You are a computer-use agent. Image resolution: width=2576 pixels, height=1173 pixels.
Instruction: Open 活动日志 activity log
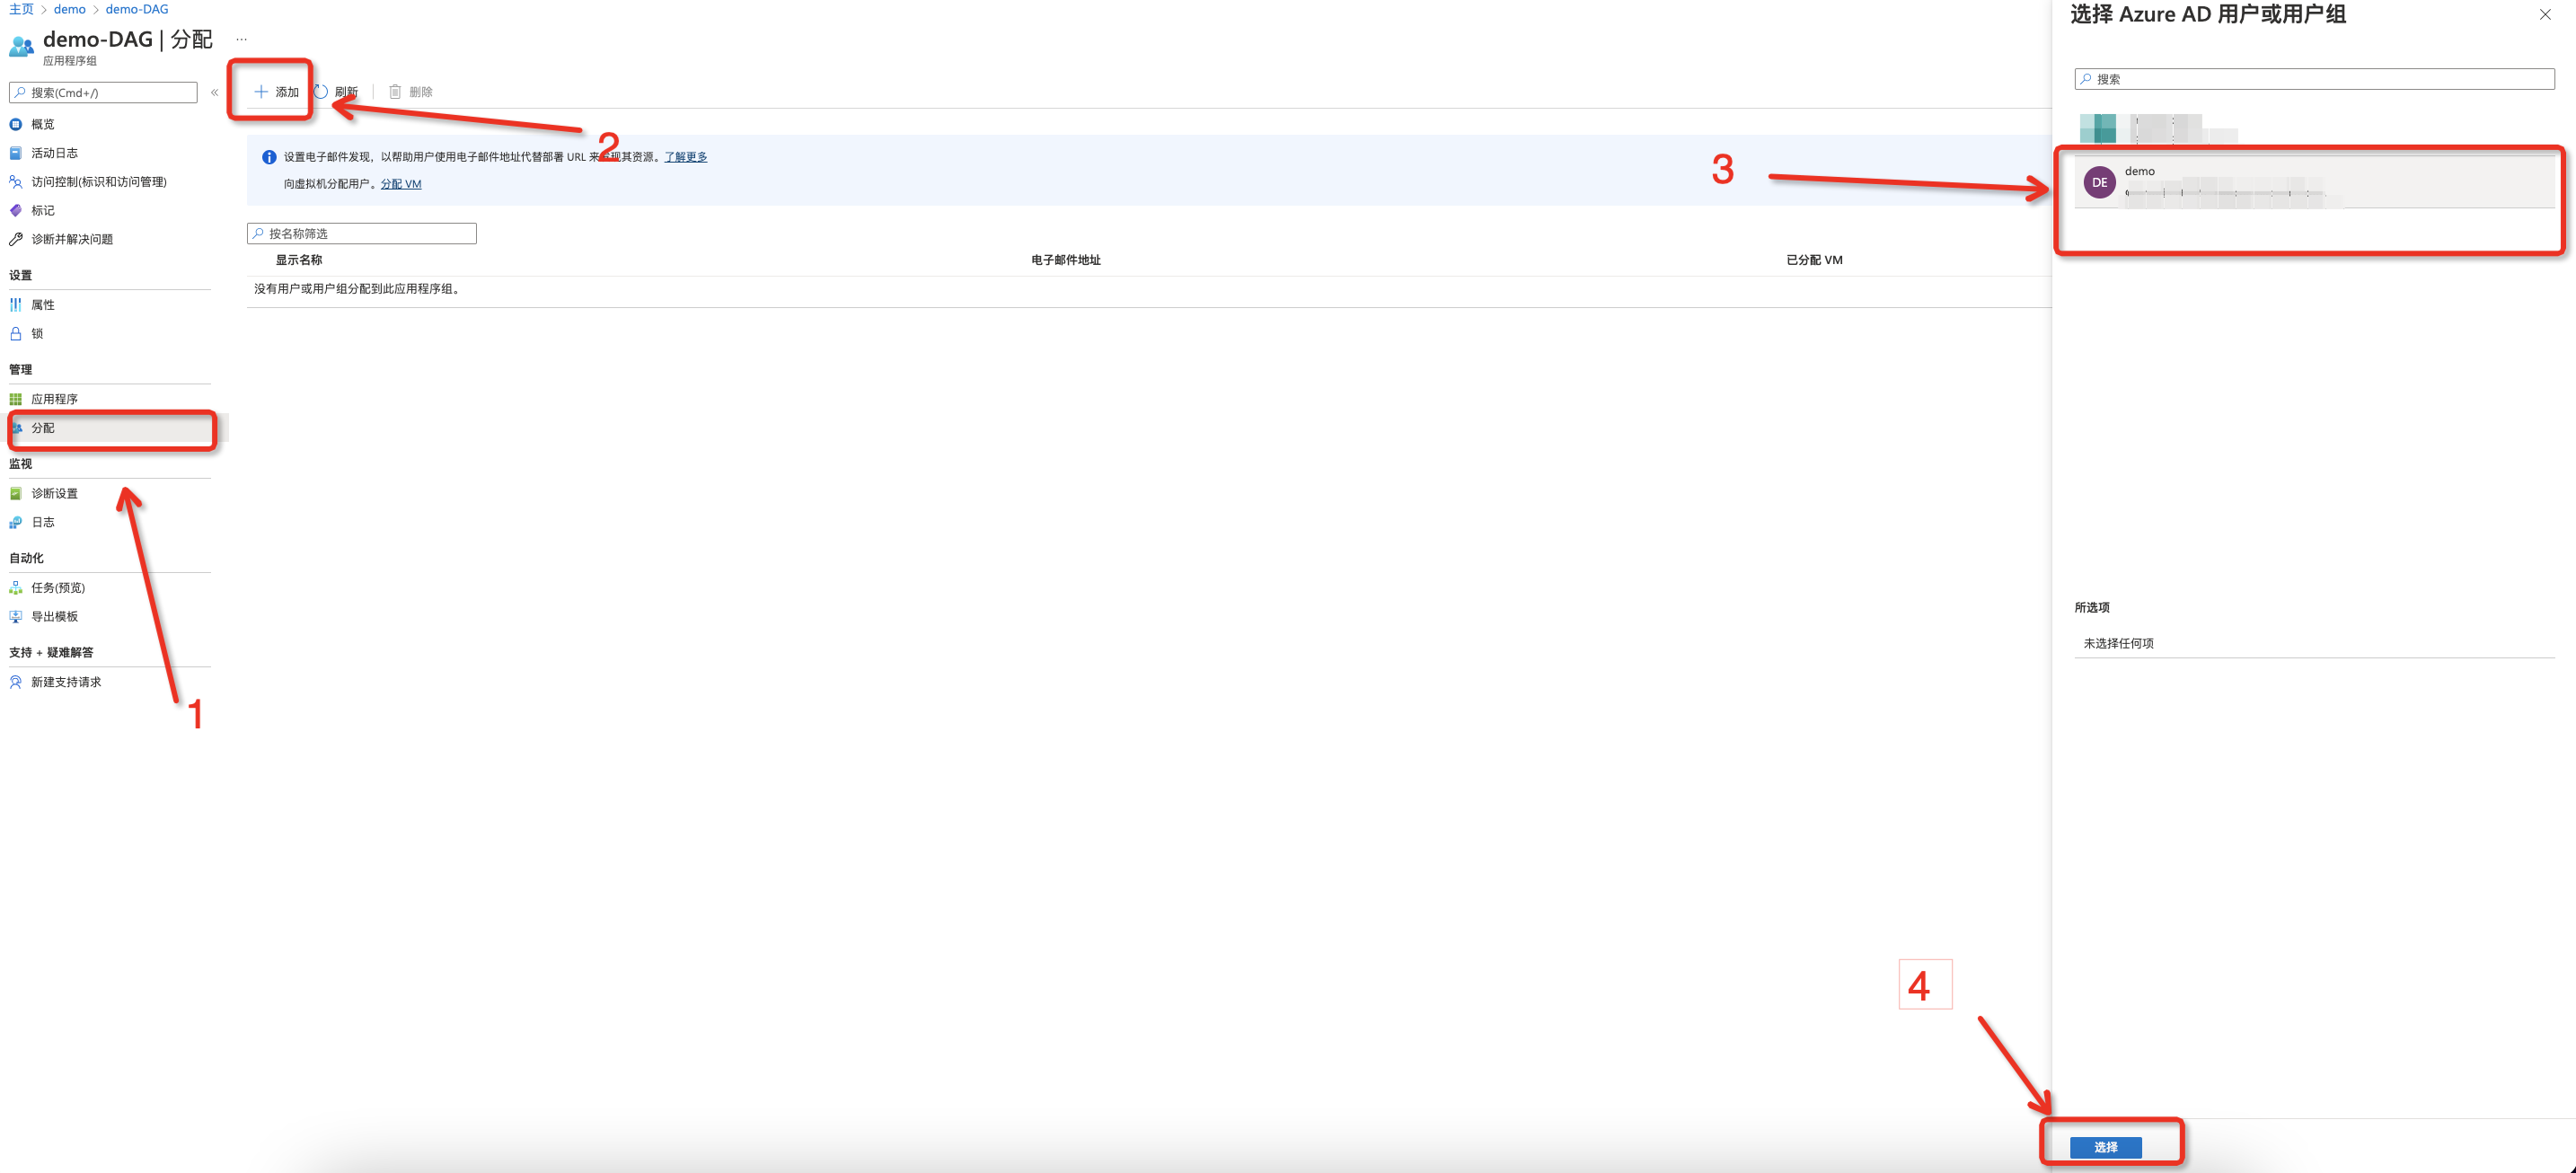point(54,153)
